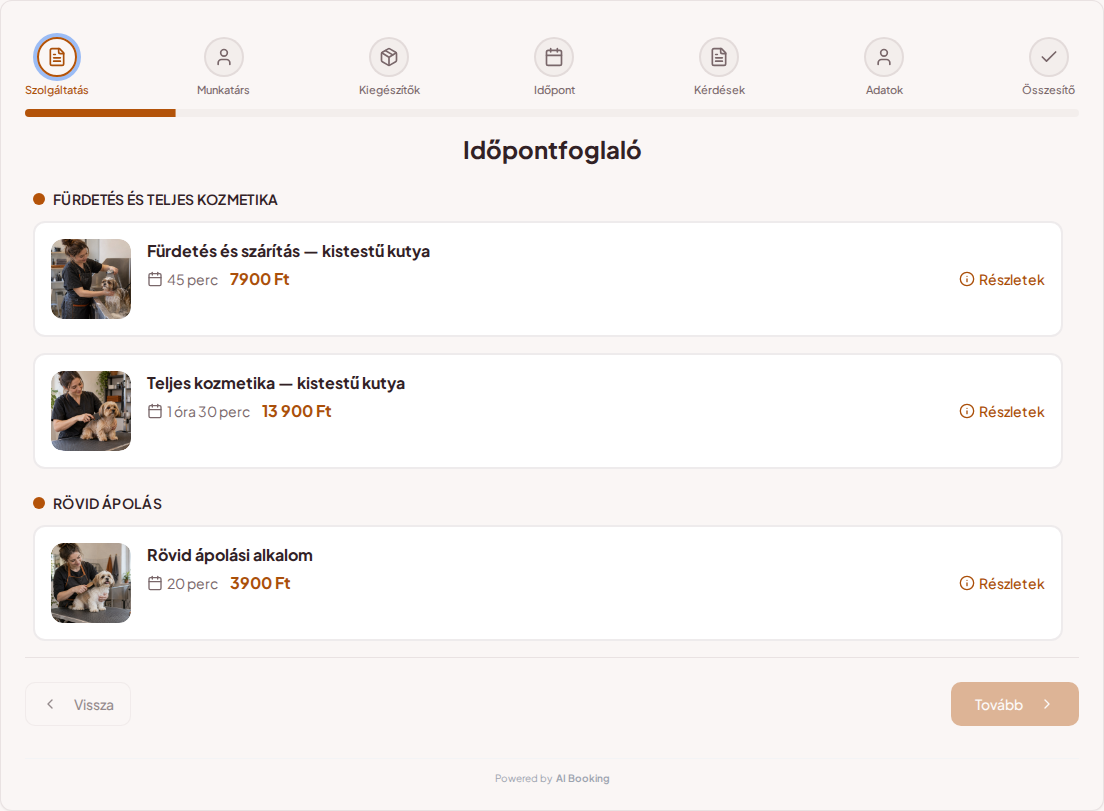This screenshot has height=811, width=1104.
Task: Click the AI Booking footer link
Action: 582,779
